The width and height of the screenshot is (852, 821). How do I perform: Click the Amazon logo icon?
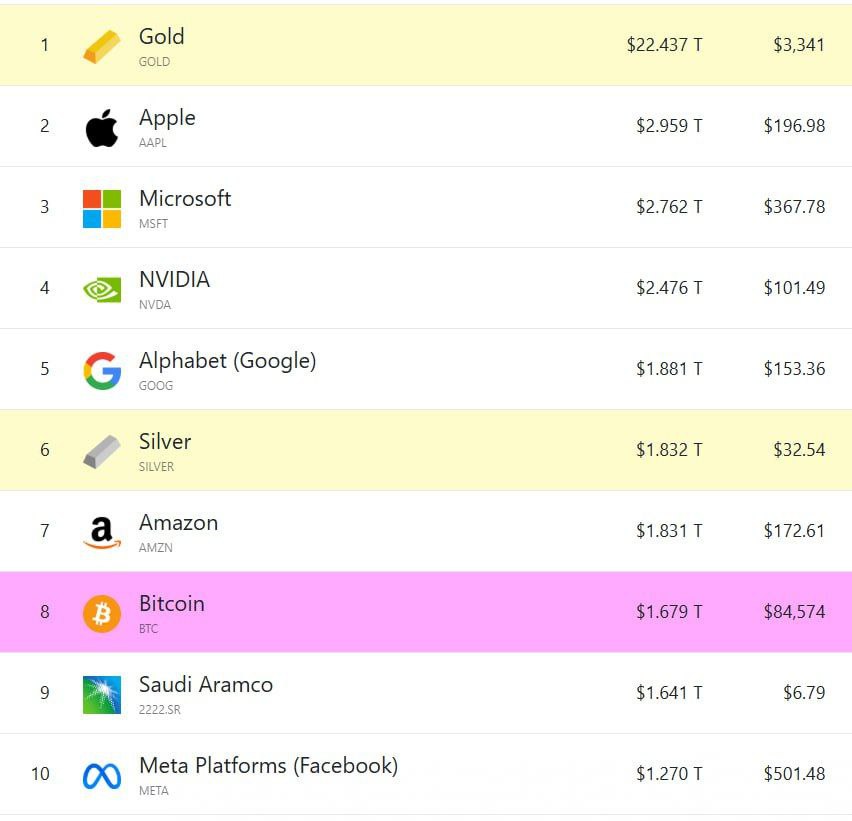pyautogui.click(x=101, y=532)
